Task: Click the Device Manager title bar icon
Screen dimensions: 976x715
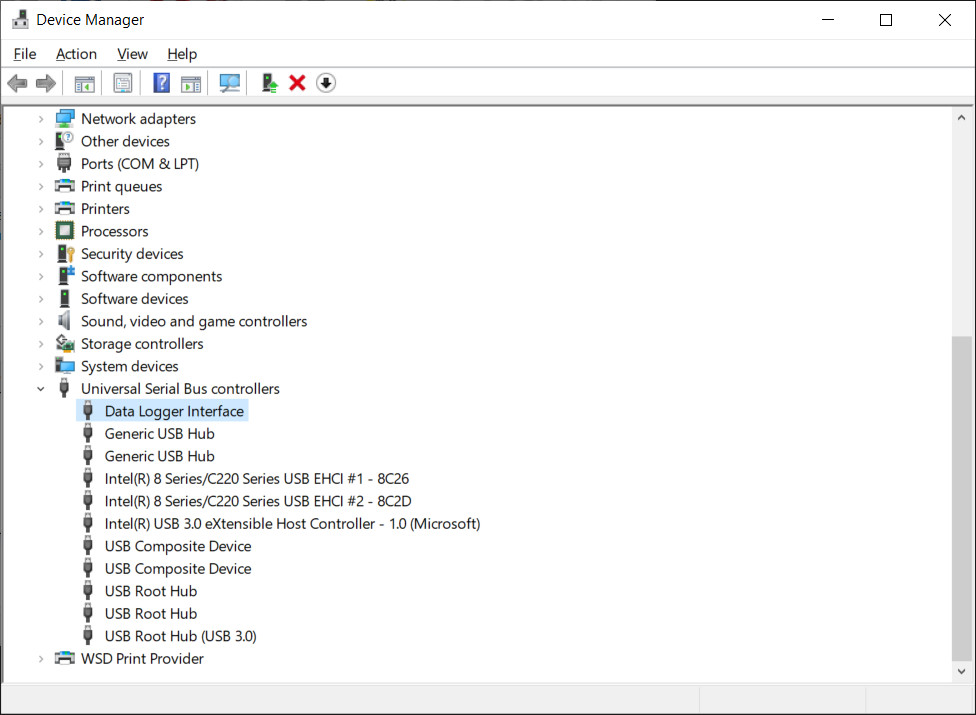Action: tap(21, 20)
